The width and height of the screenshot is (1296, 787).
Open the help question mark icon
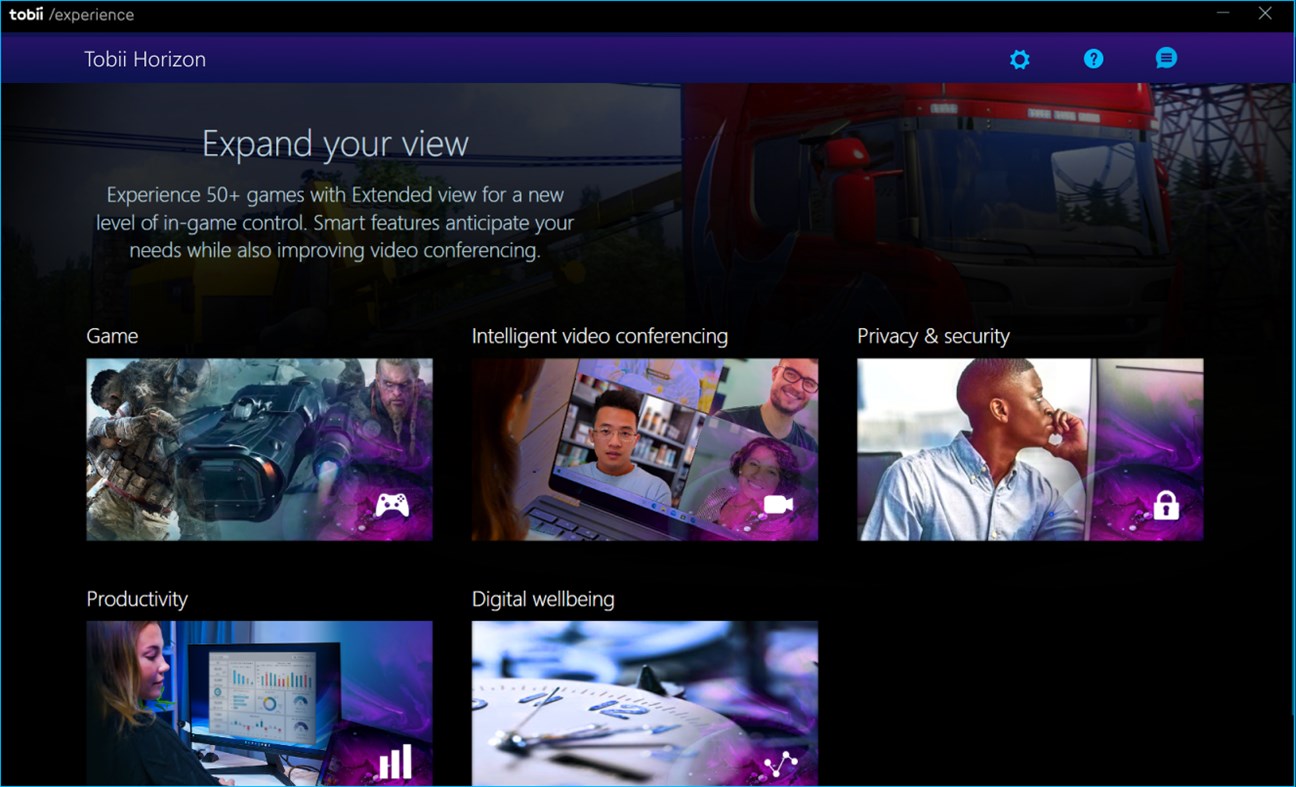coord(1094,59)
